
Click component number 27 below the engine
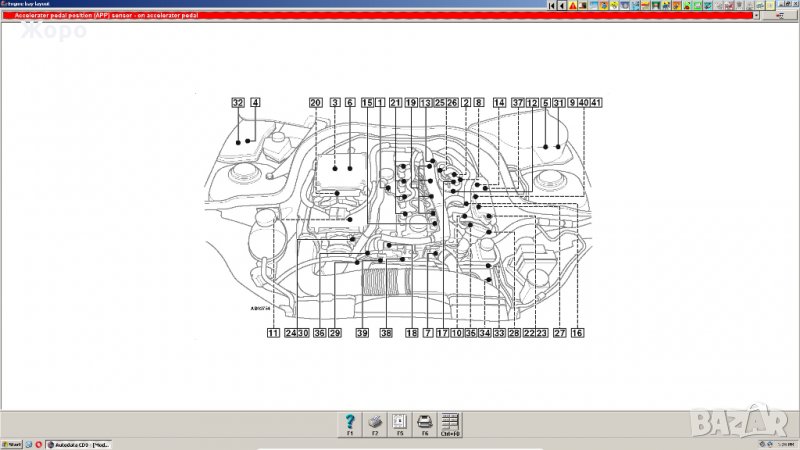point(559,332)
